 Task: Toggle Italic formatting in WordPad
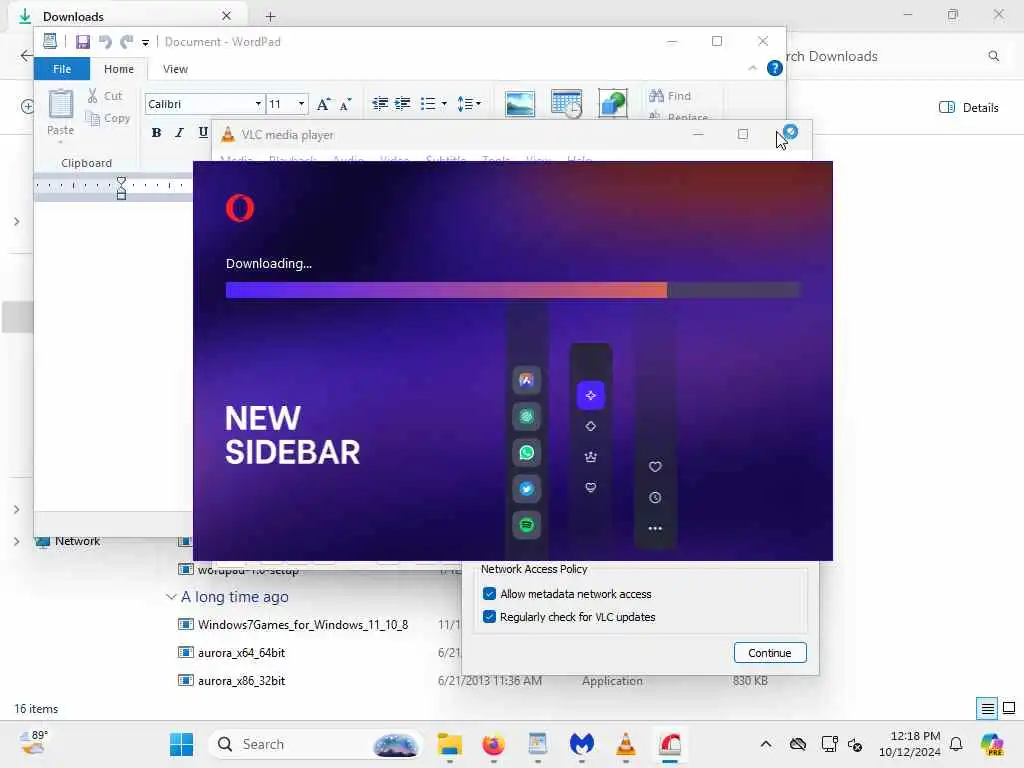(x=180, y=133)
